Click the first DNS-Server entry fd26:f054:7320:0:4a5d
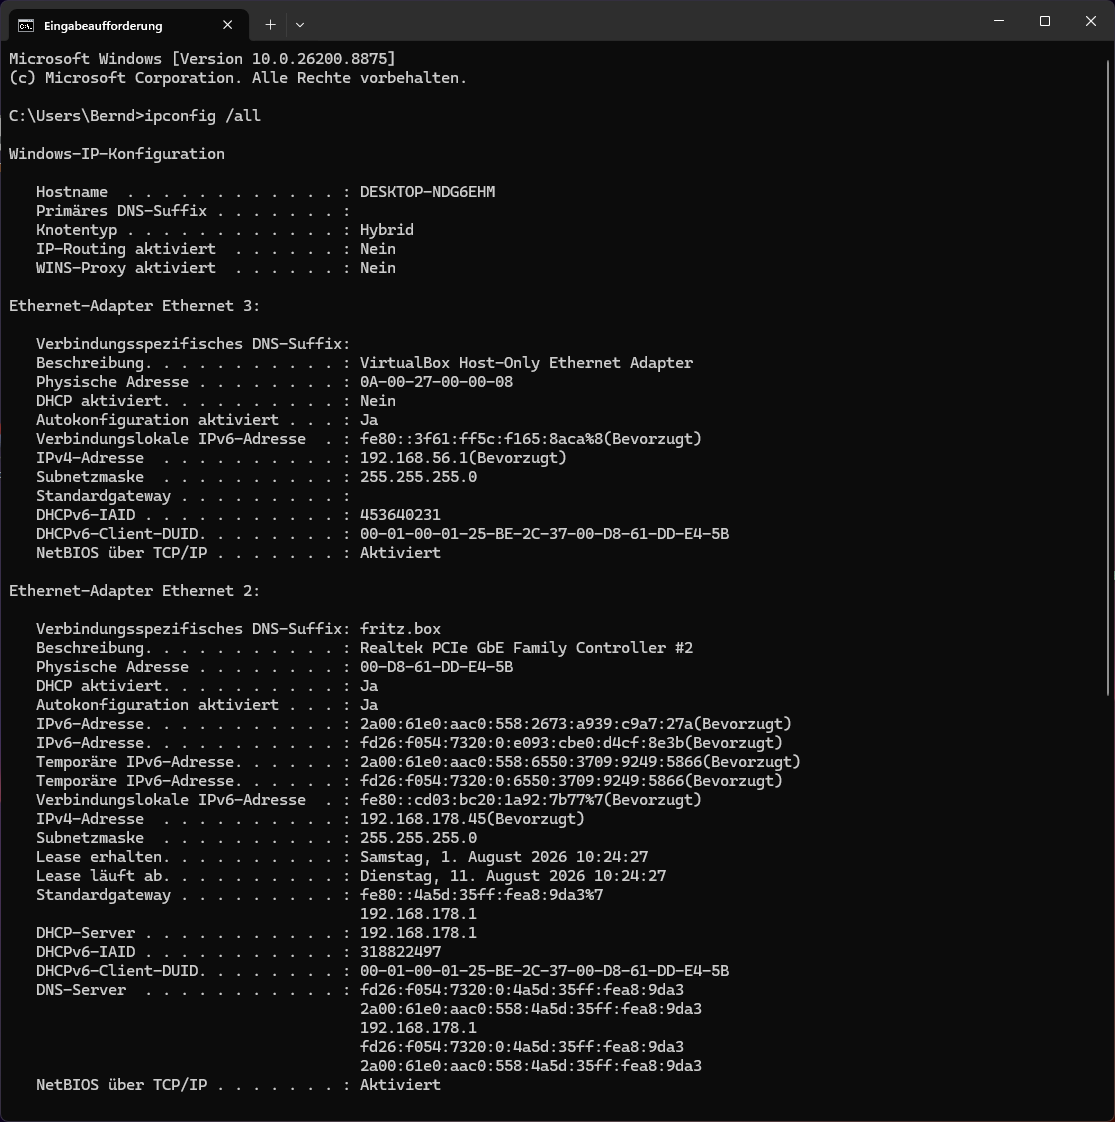This screenshot has width=1115, height=1122. 522,990
